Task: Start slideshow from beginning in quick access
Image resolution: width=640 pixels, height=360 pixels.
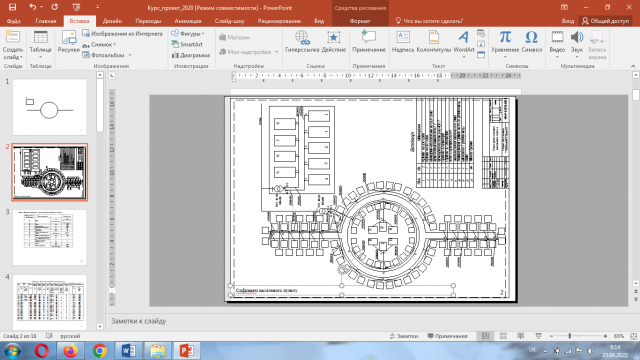Action: coord(76,7)
